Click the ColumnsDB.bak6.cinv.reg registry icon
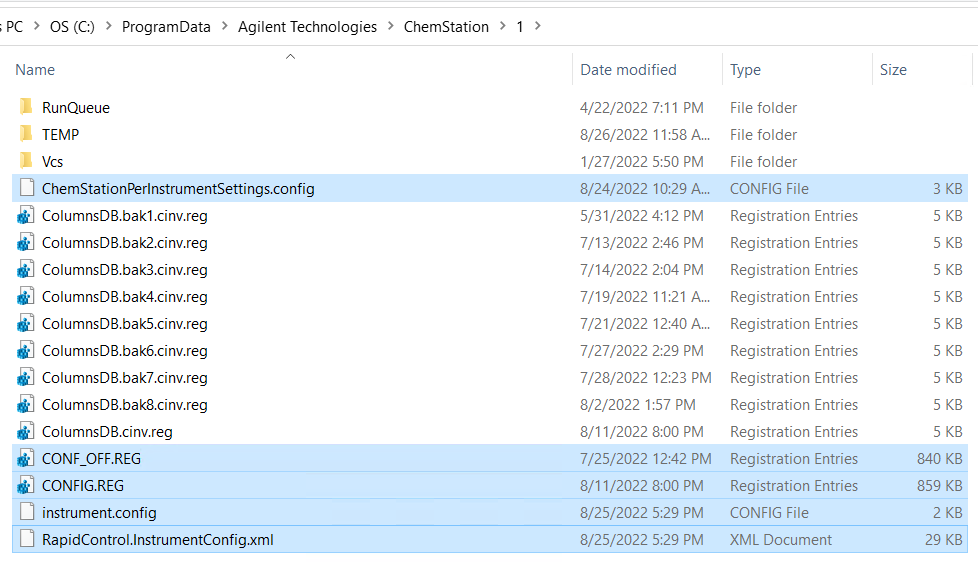This screenshot has height=562, width=978. click(25, 351)
